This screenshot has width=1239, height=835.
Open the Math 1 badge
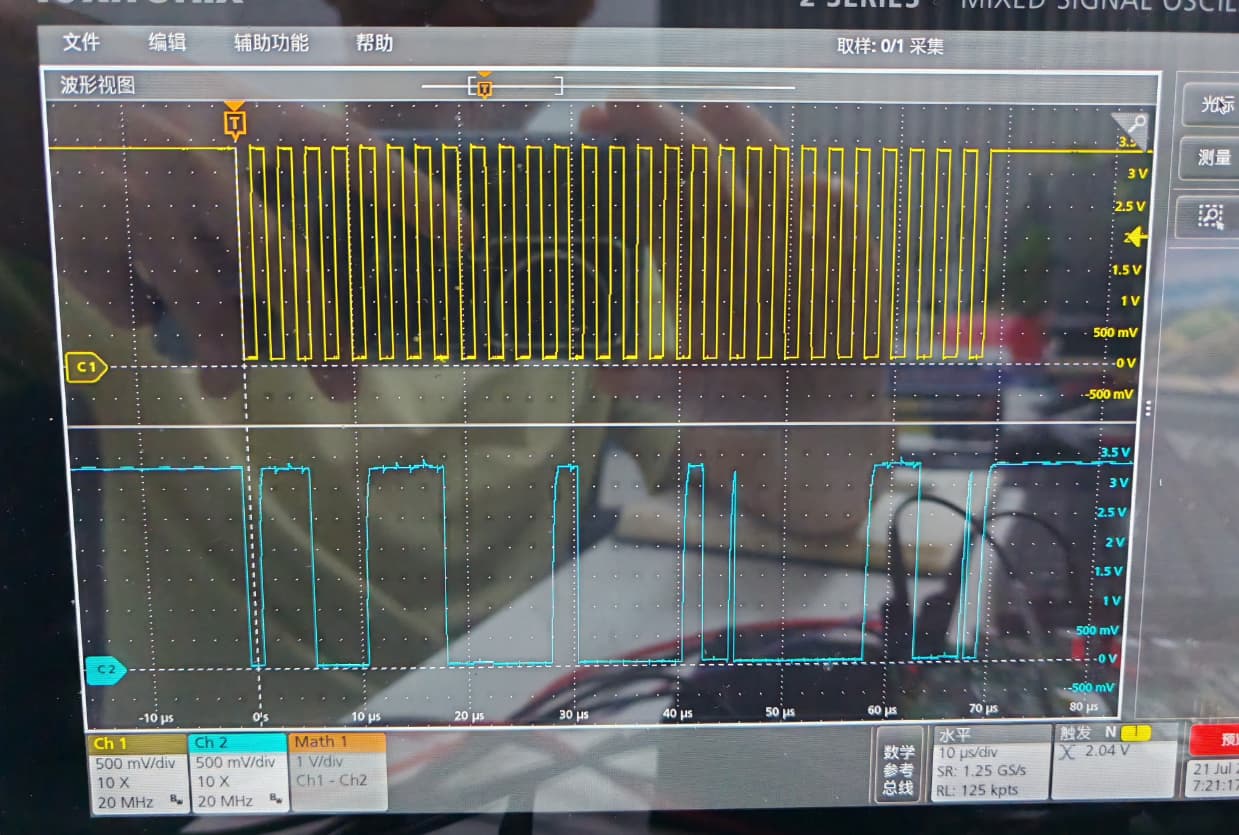(x=337, y=772)
